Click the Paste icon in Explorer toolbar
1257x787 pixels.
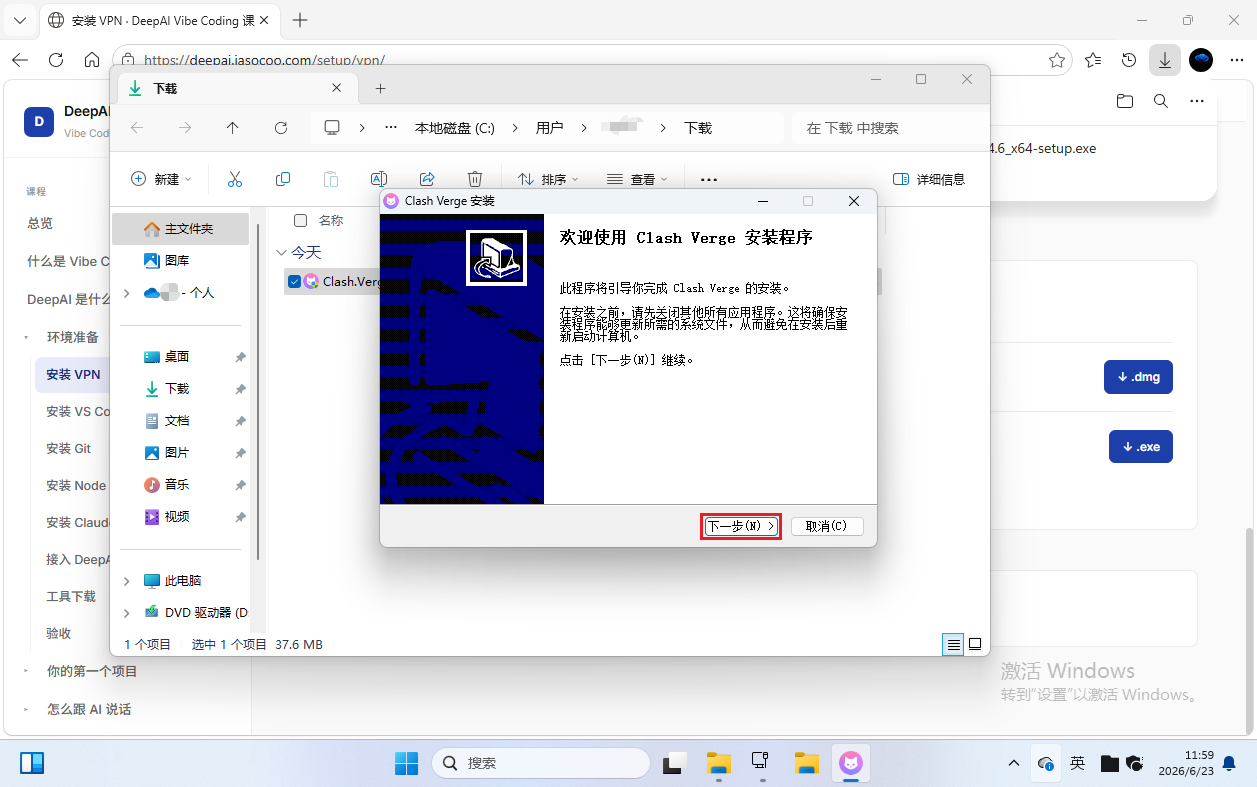(x=331, y=179)
